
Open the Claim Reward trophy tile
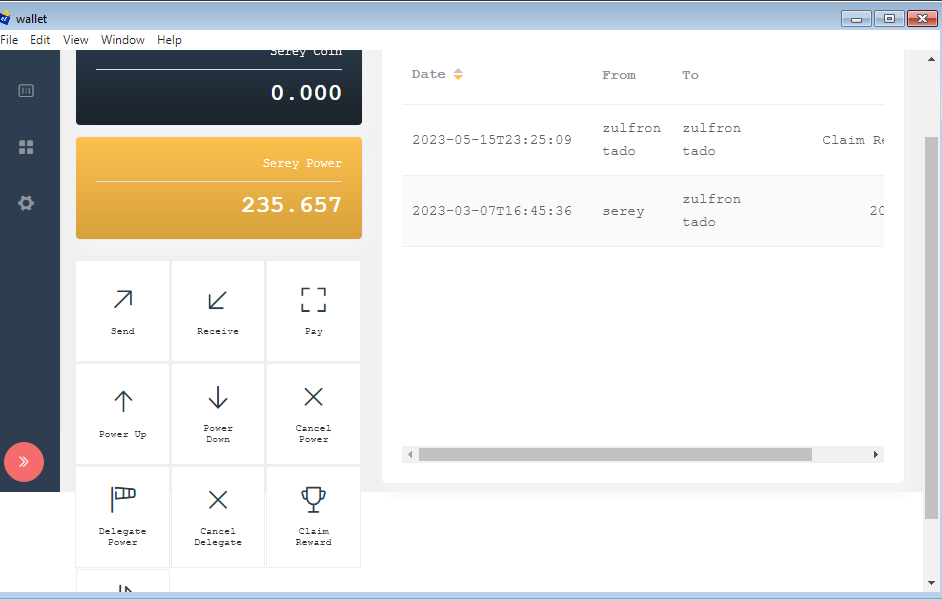[x=313, y=517]
